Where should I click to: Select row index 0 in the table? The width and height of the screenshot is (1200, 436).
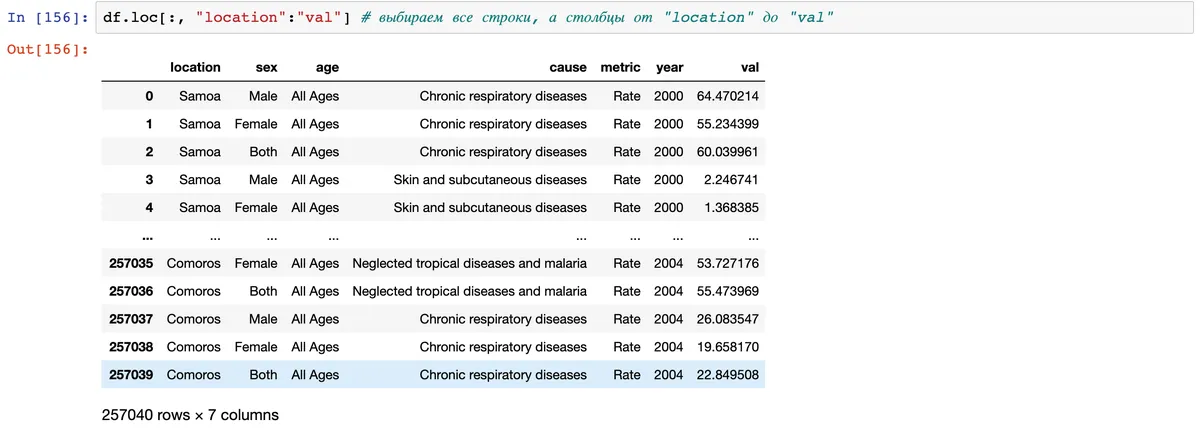tap(149, 96)
